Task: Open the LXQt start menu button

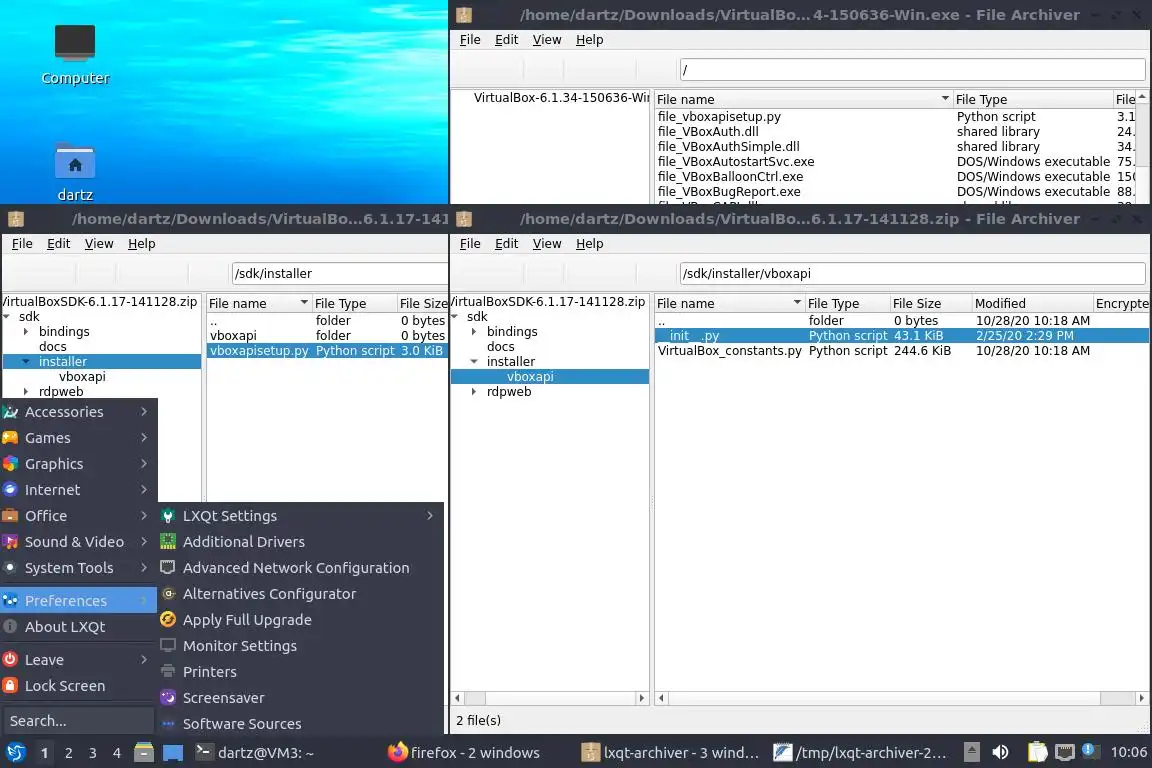Action: pyautogui.click(x=15, y=753)
